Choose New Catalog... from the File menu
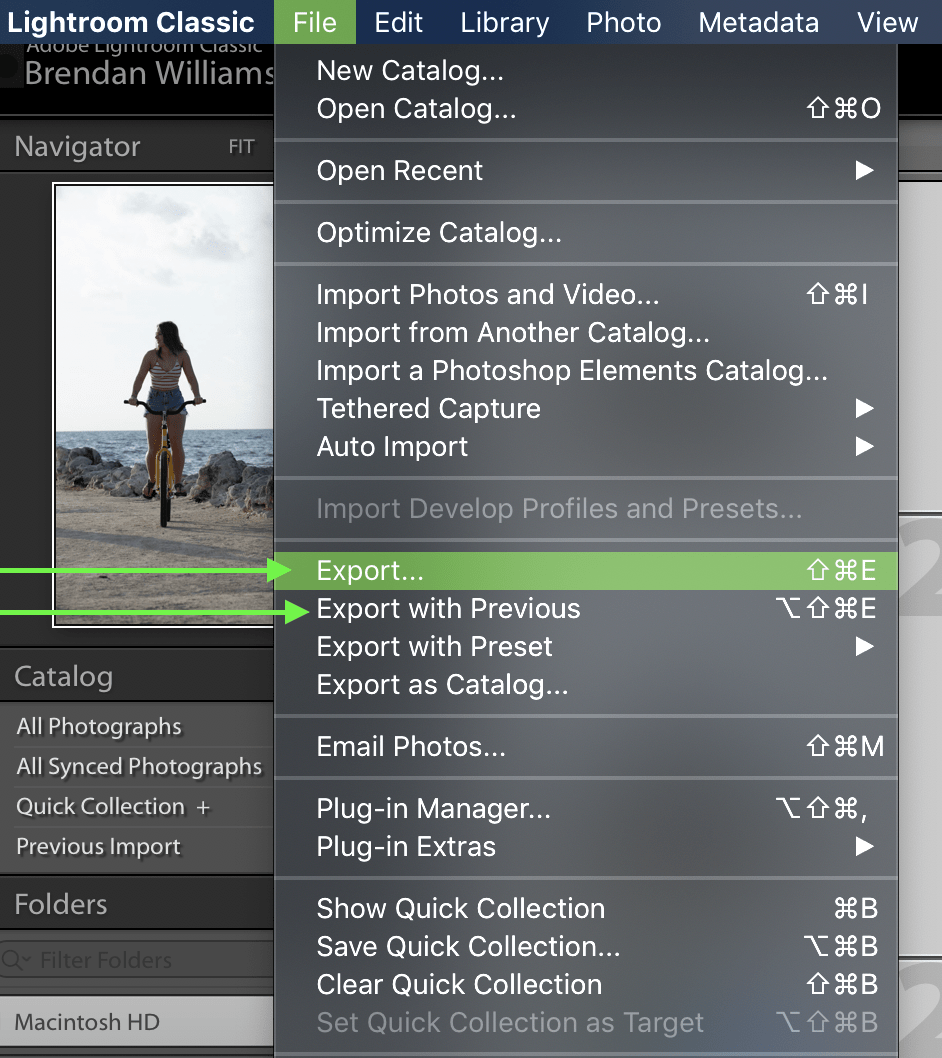The image size is (942, 1058). coord(586,70)
